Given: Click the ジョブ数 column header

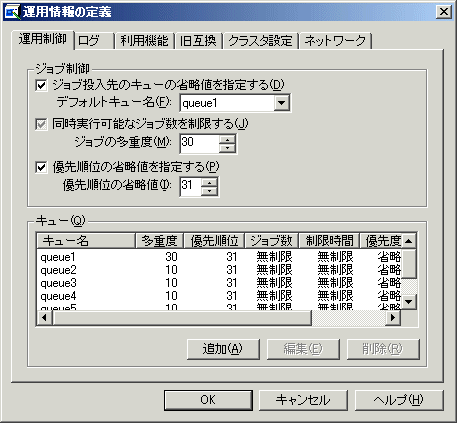Looking at the screenshot, I should (272, 241).
